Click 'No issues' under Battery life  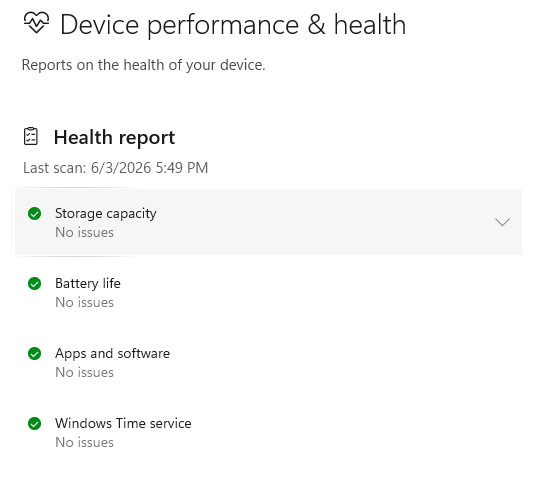84,302
